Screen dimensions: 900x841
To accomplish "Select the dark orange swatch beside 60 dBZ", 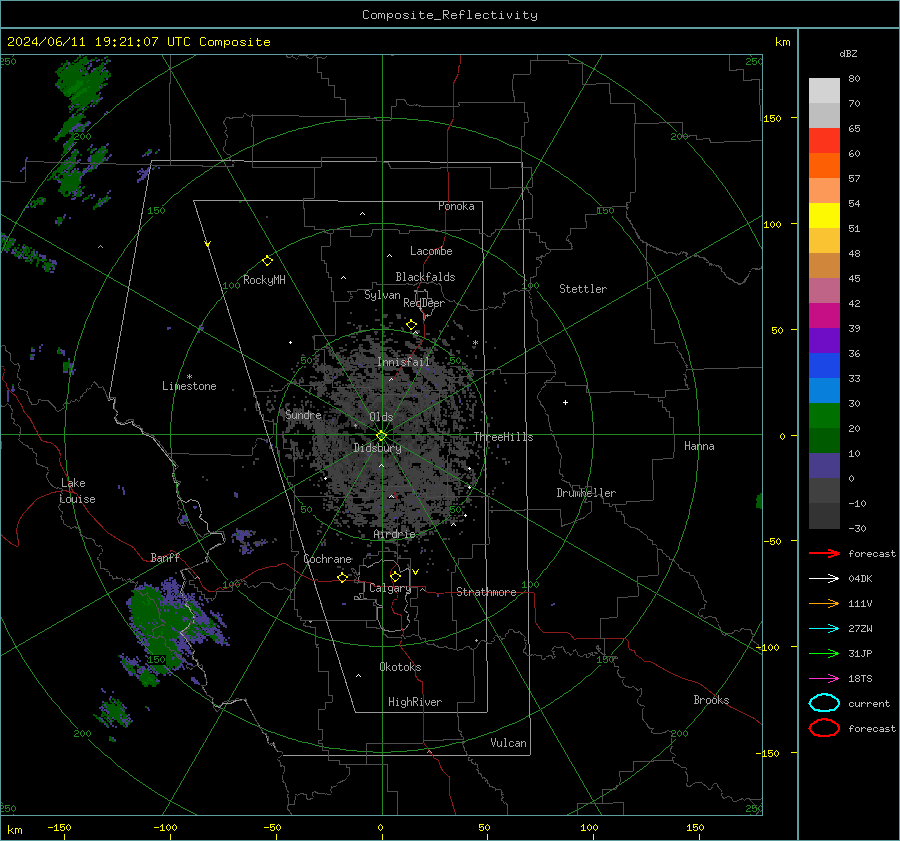I will click(x=824, y=165).
